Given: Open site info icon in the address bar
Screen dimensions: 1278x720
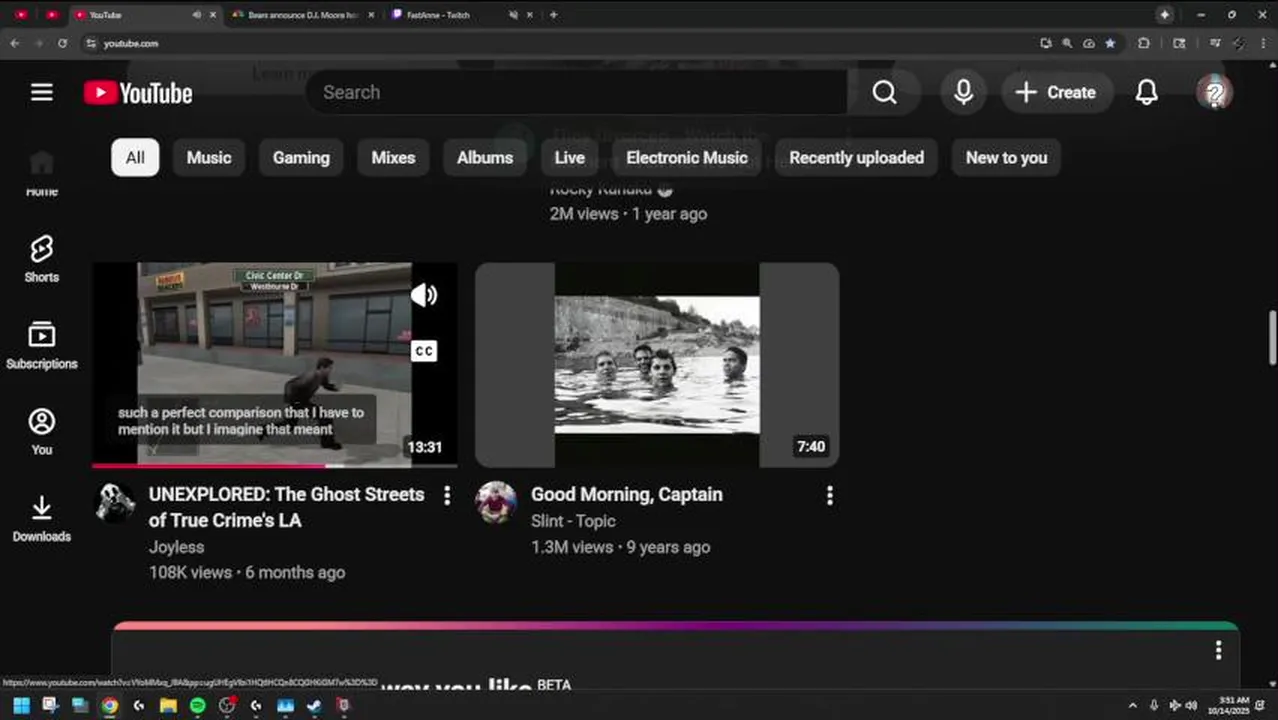Looking at the screenshot, I should point(91,43).
